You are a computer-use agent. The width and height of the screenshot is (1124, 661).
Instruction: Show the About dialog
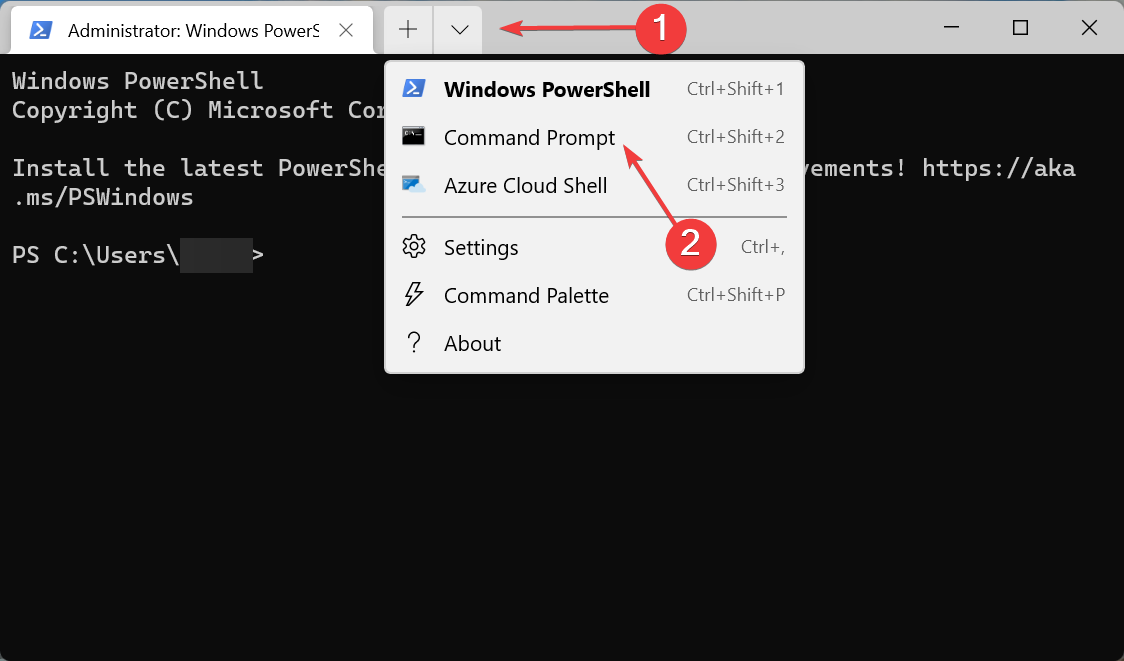click(472, 343)
